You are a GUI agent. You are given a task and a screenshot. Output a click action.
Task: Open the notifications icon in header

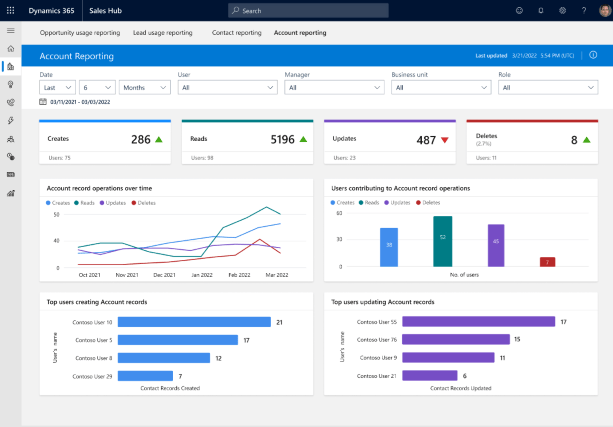(x=541, y=10)
